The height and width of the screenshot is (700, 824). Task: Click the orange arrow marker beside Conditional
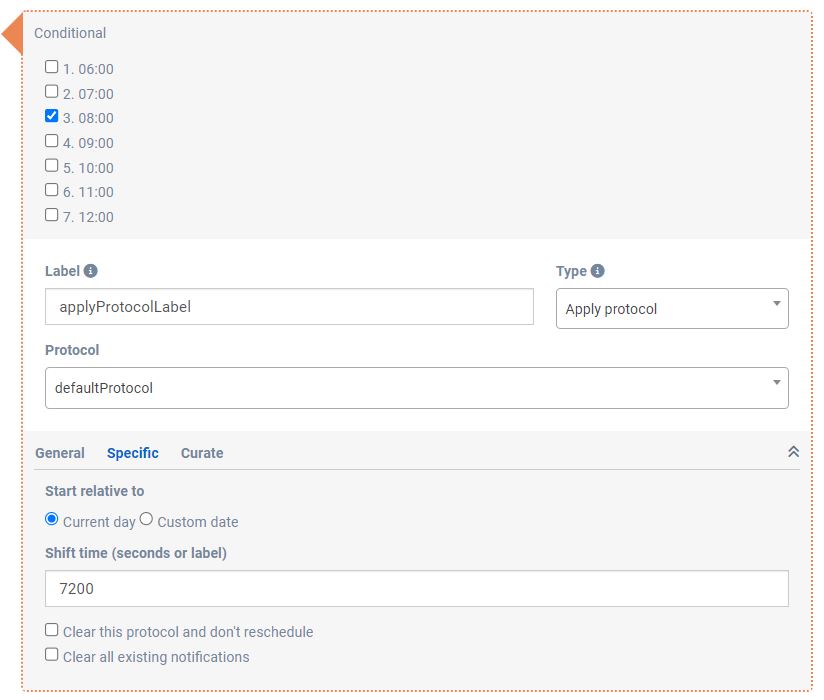click(x=13, y=35)
